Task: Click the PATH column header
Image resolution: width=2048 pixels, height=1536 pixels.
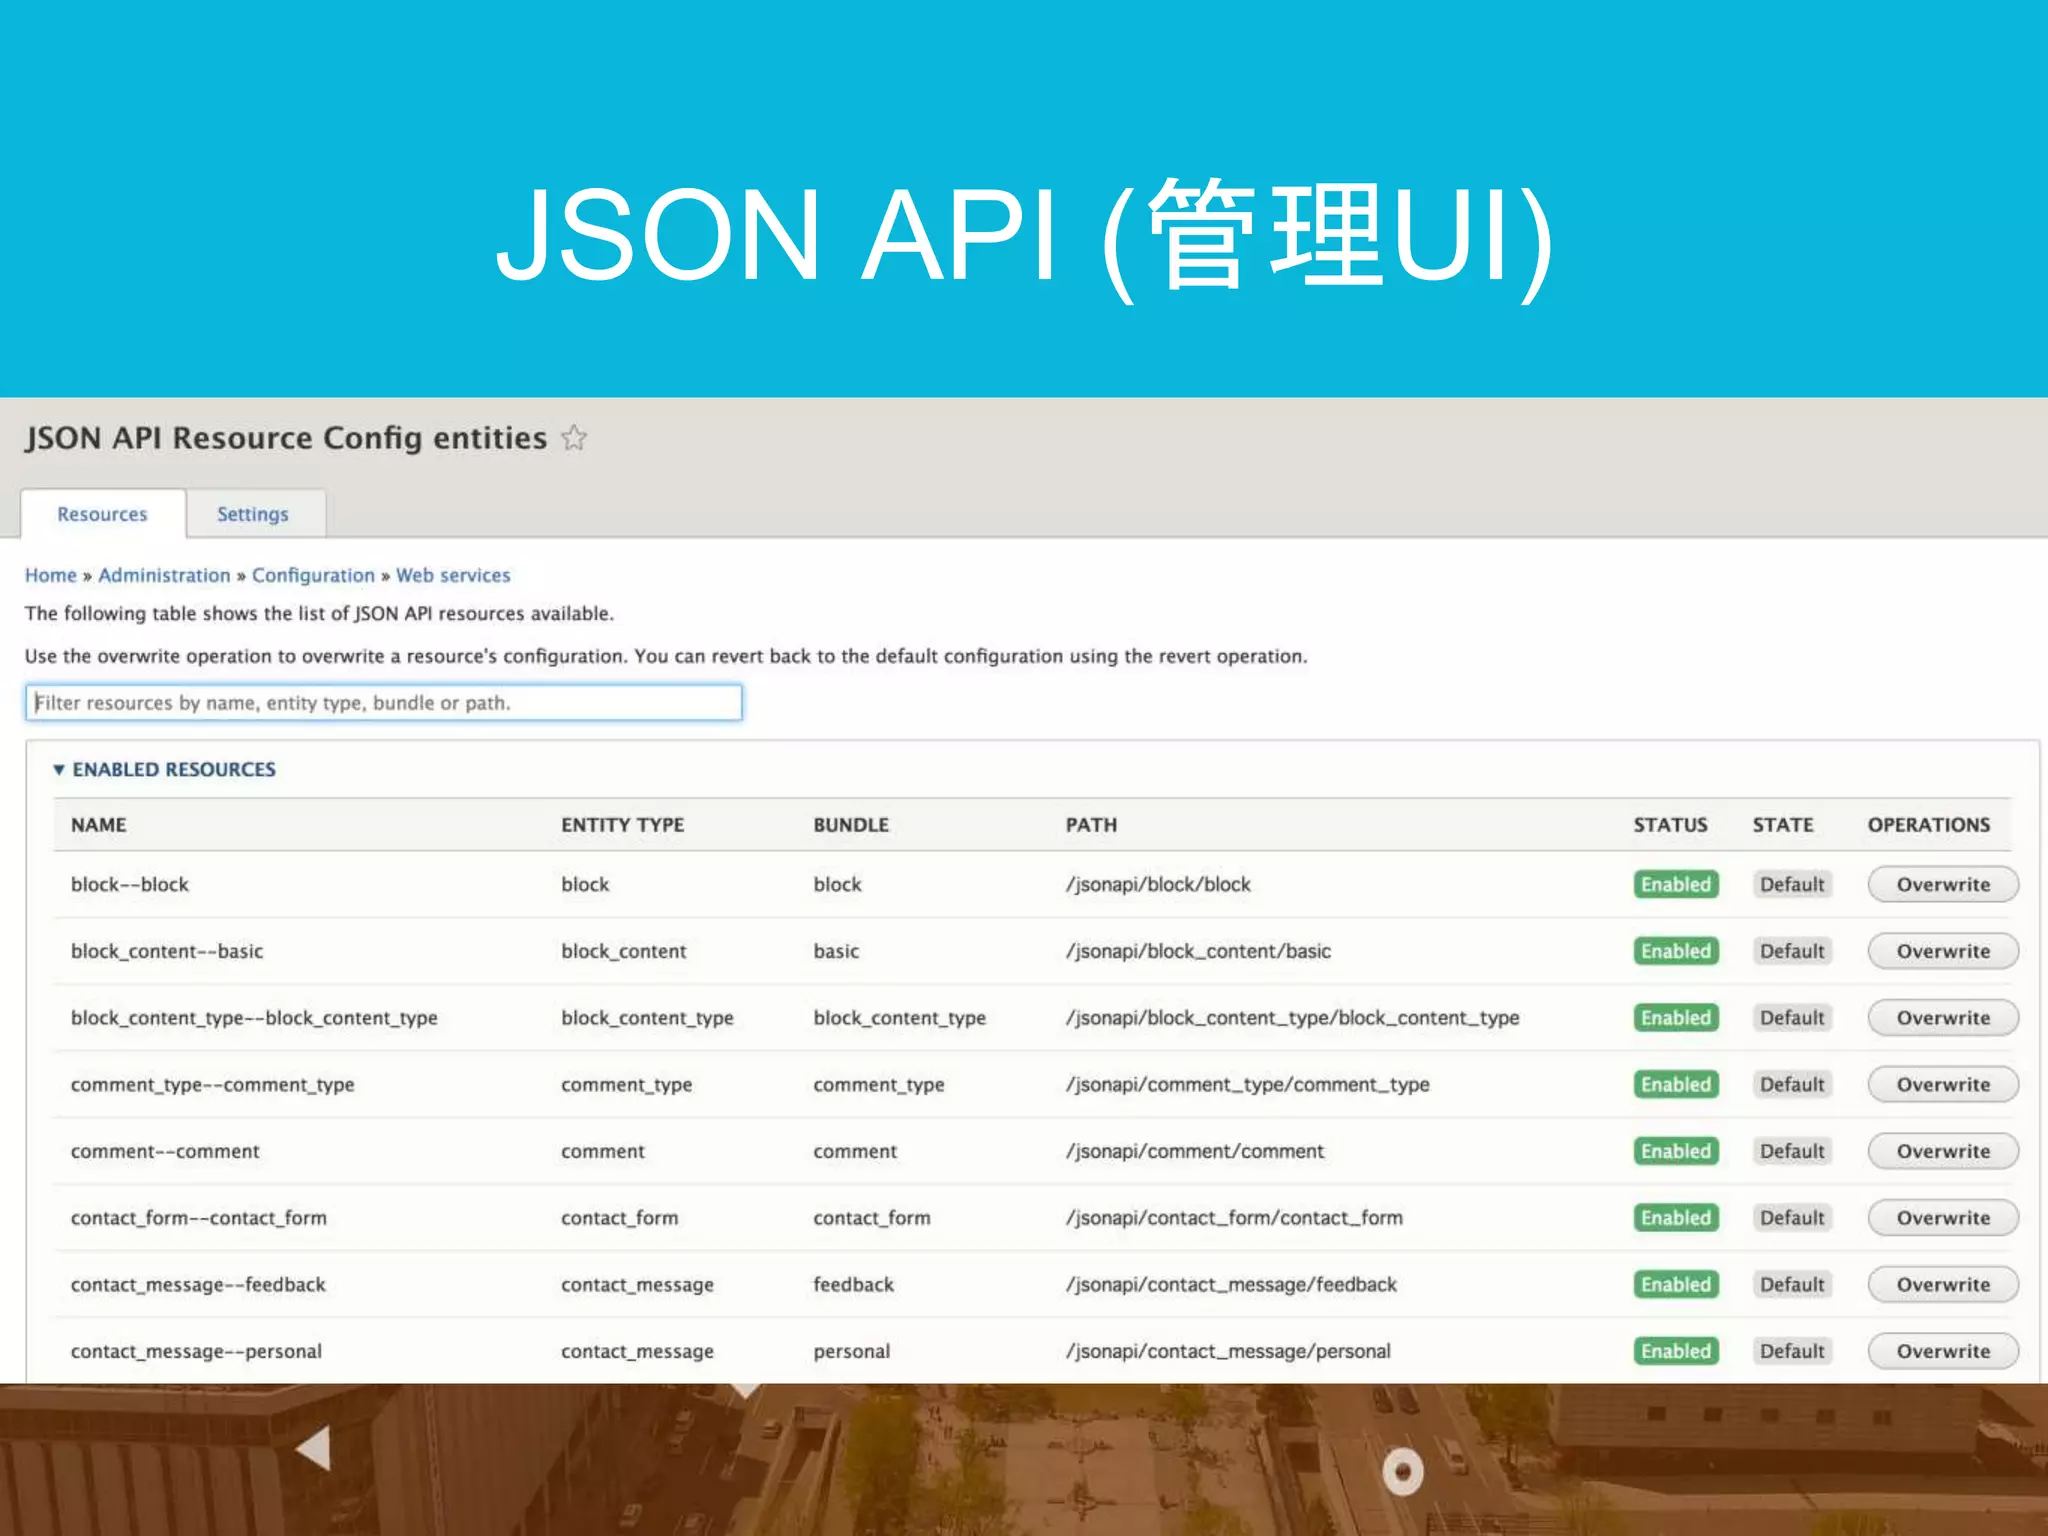Action: [x=1091, y=825]
